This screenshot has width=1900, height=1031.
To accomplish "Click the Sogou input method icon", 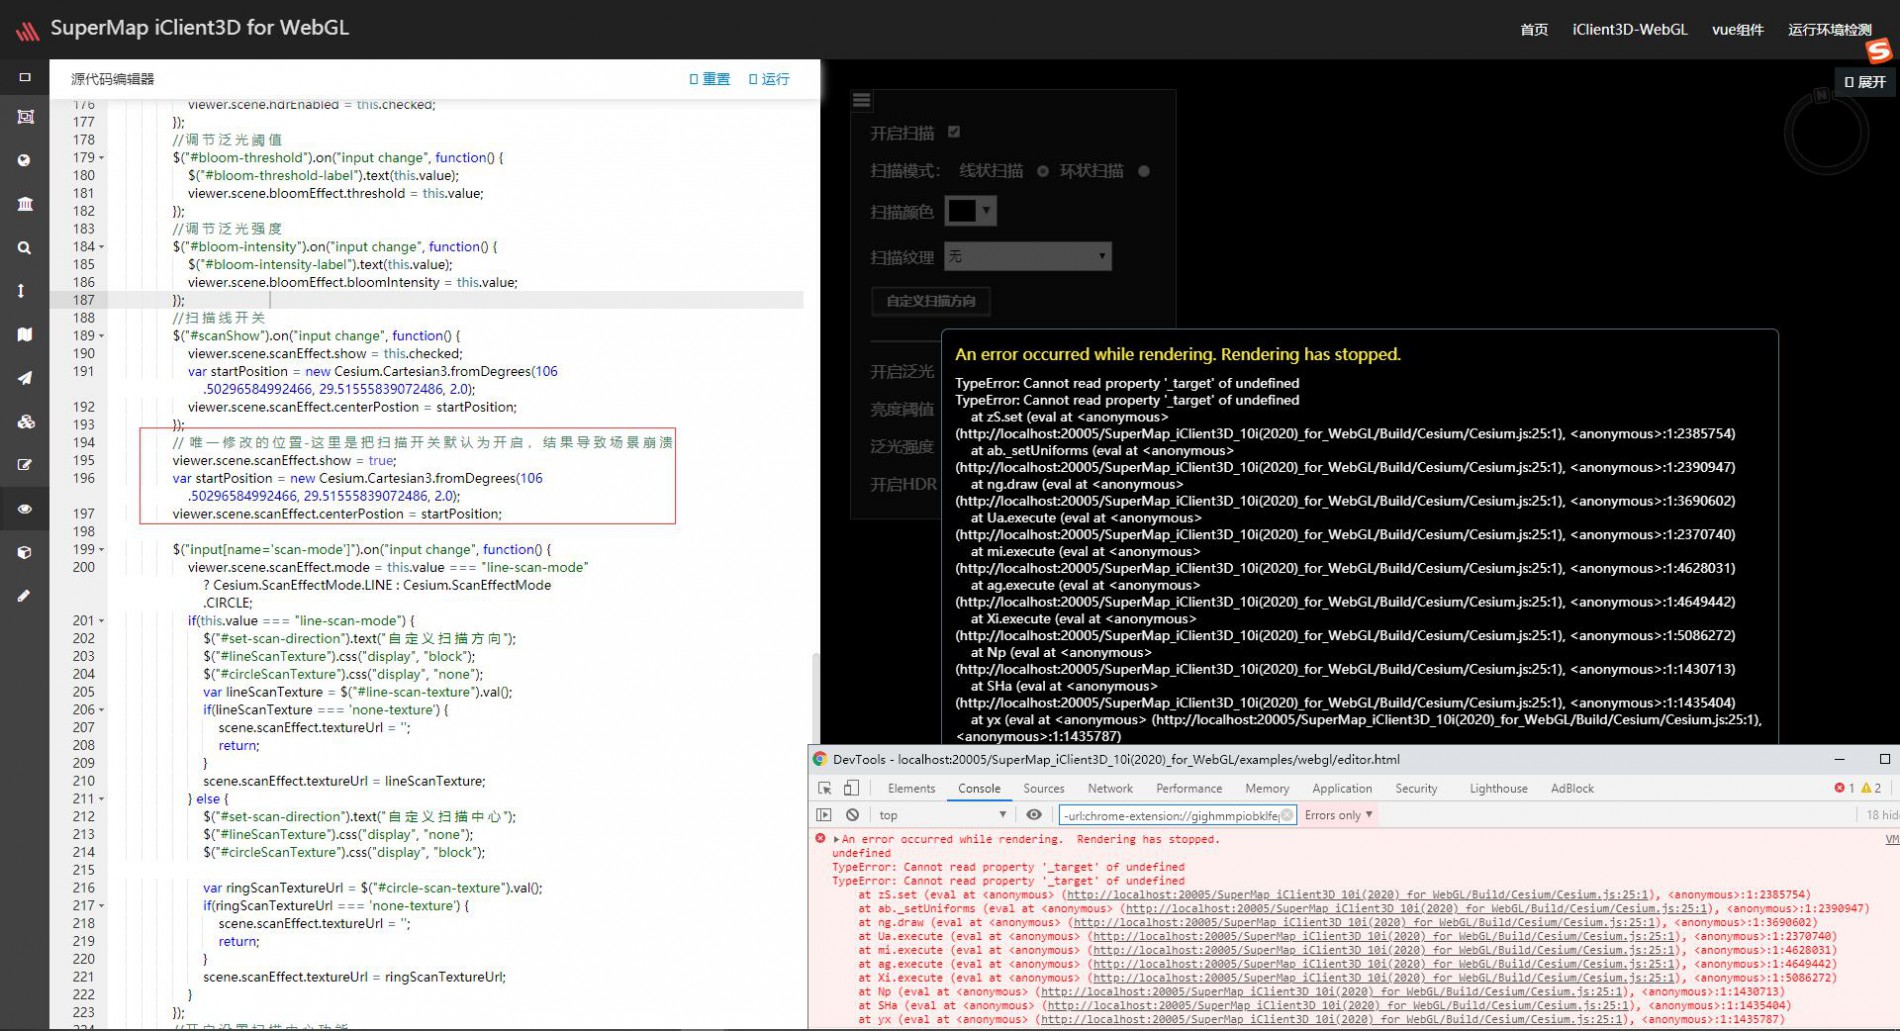I will coord(1878,50).
